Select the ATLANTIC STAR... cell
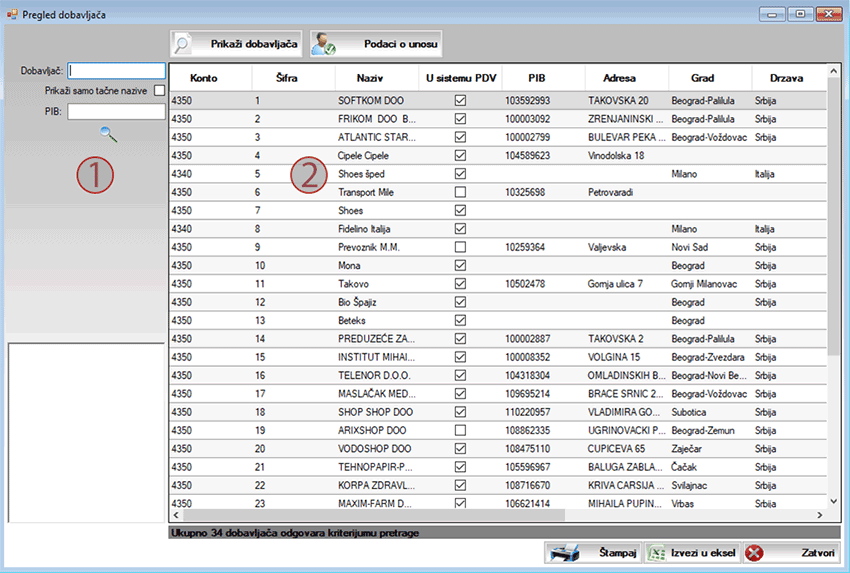The width and height of the screenshot is (850, 573). pyautogui.click(x=377, y=137)
